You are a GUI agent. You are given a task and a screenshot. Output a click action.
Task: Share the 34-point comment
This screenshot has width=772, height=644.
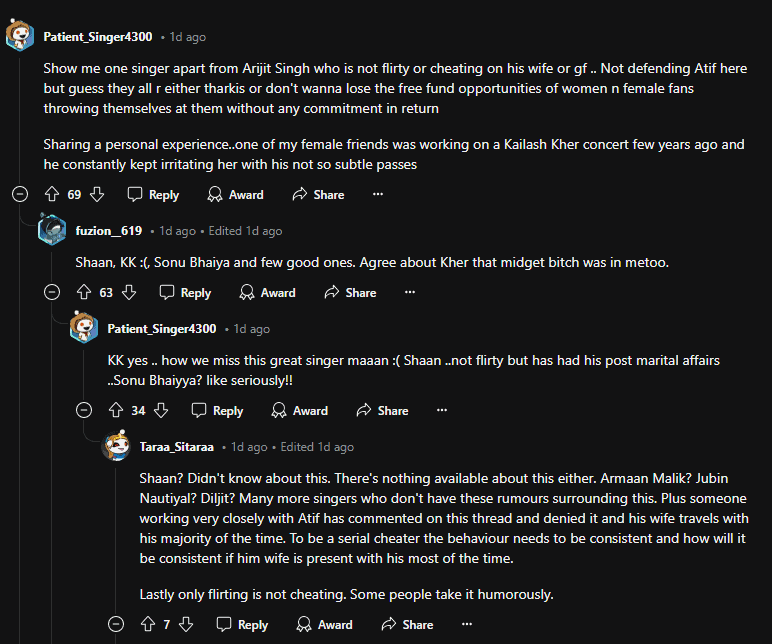(x=382, y=410)
